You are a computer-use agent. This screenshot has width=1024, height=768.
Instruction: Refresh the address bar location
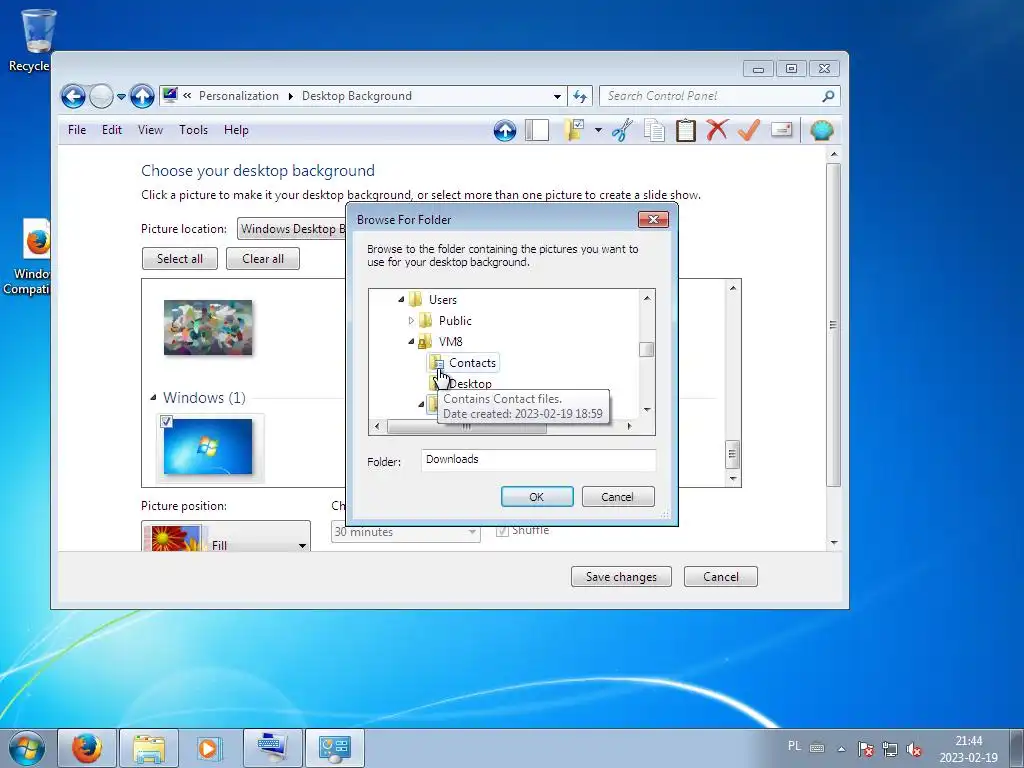pos(580,96)
